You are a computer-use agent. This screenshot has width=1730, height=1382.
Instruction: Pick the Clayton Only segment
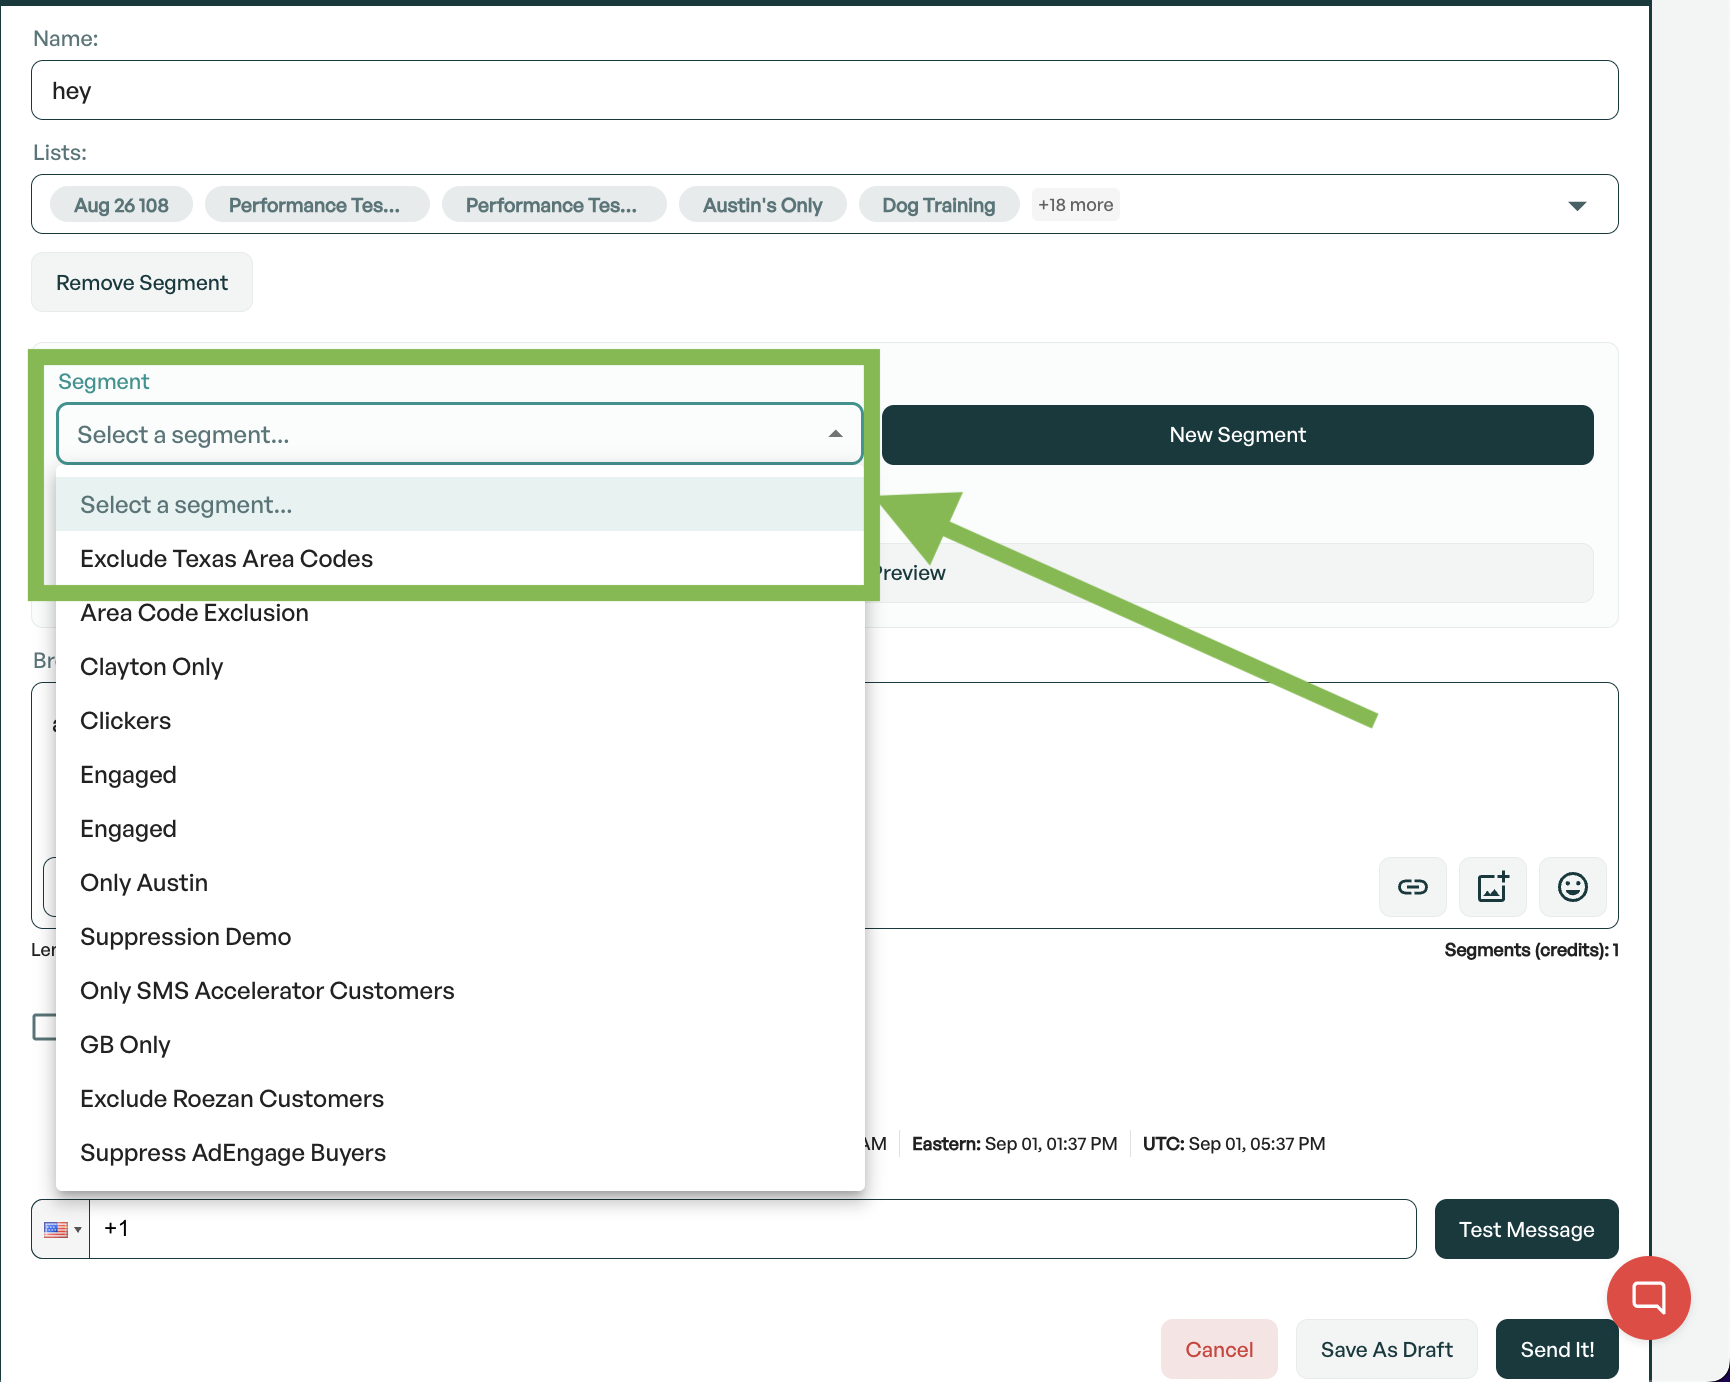[460, 666]
